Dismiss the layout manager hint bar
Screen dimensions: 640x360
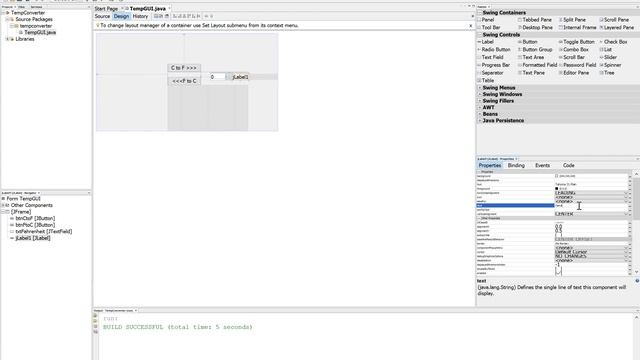[471, 26]
